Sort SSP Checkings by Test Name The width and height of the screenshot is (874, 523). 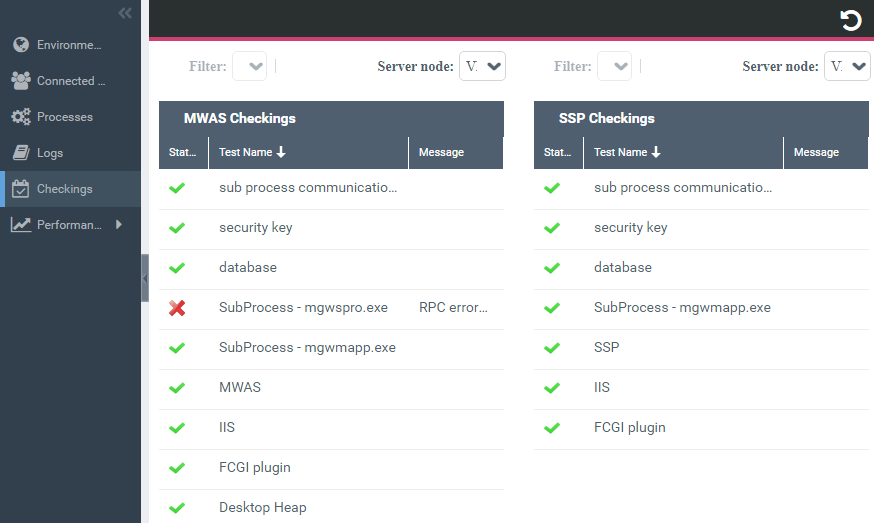[627, 153]
